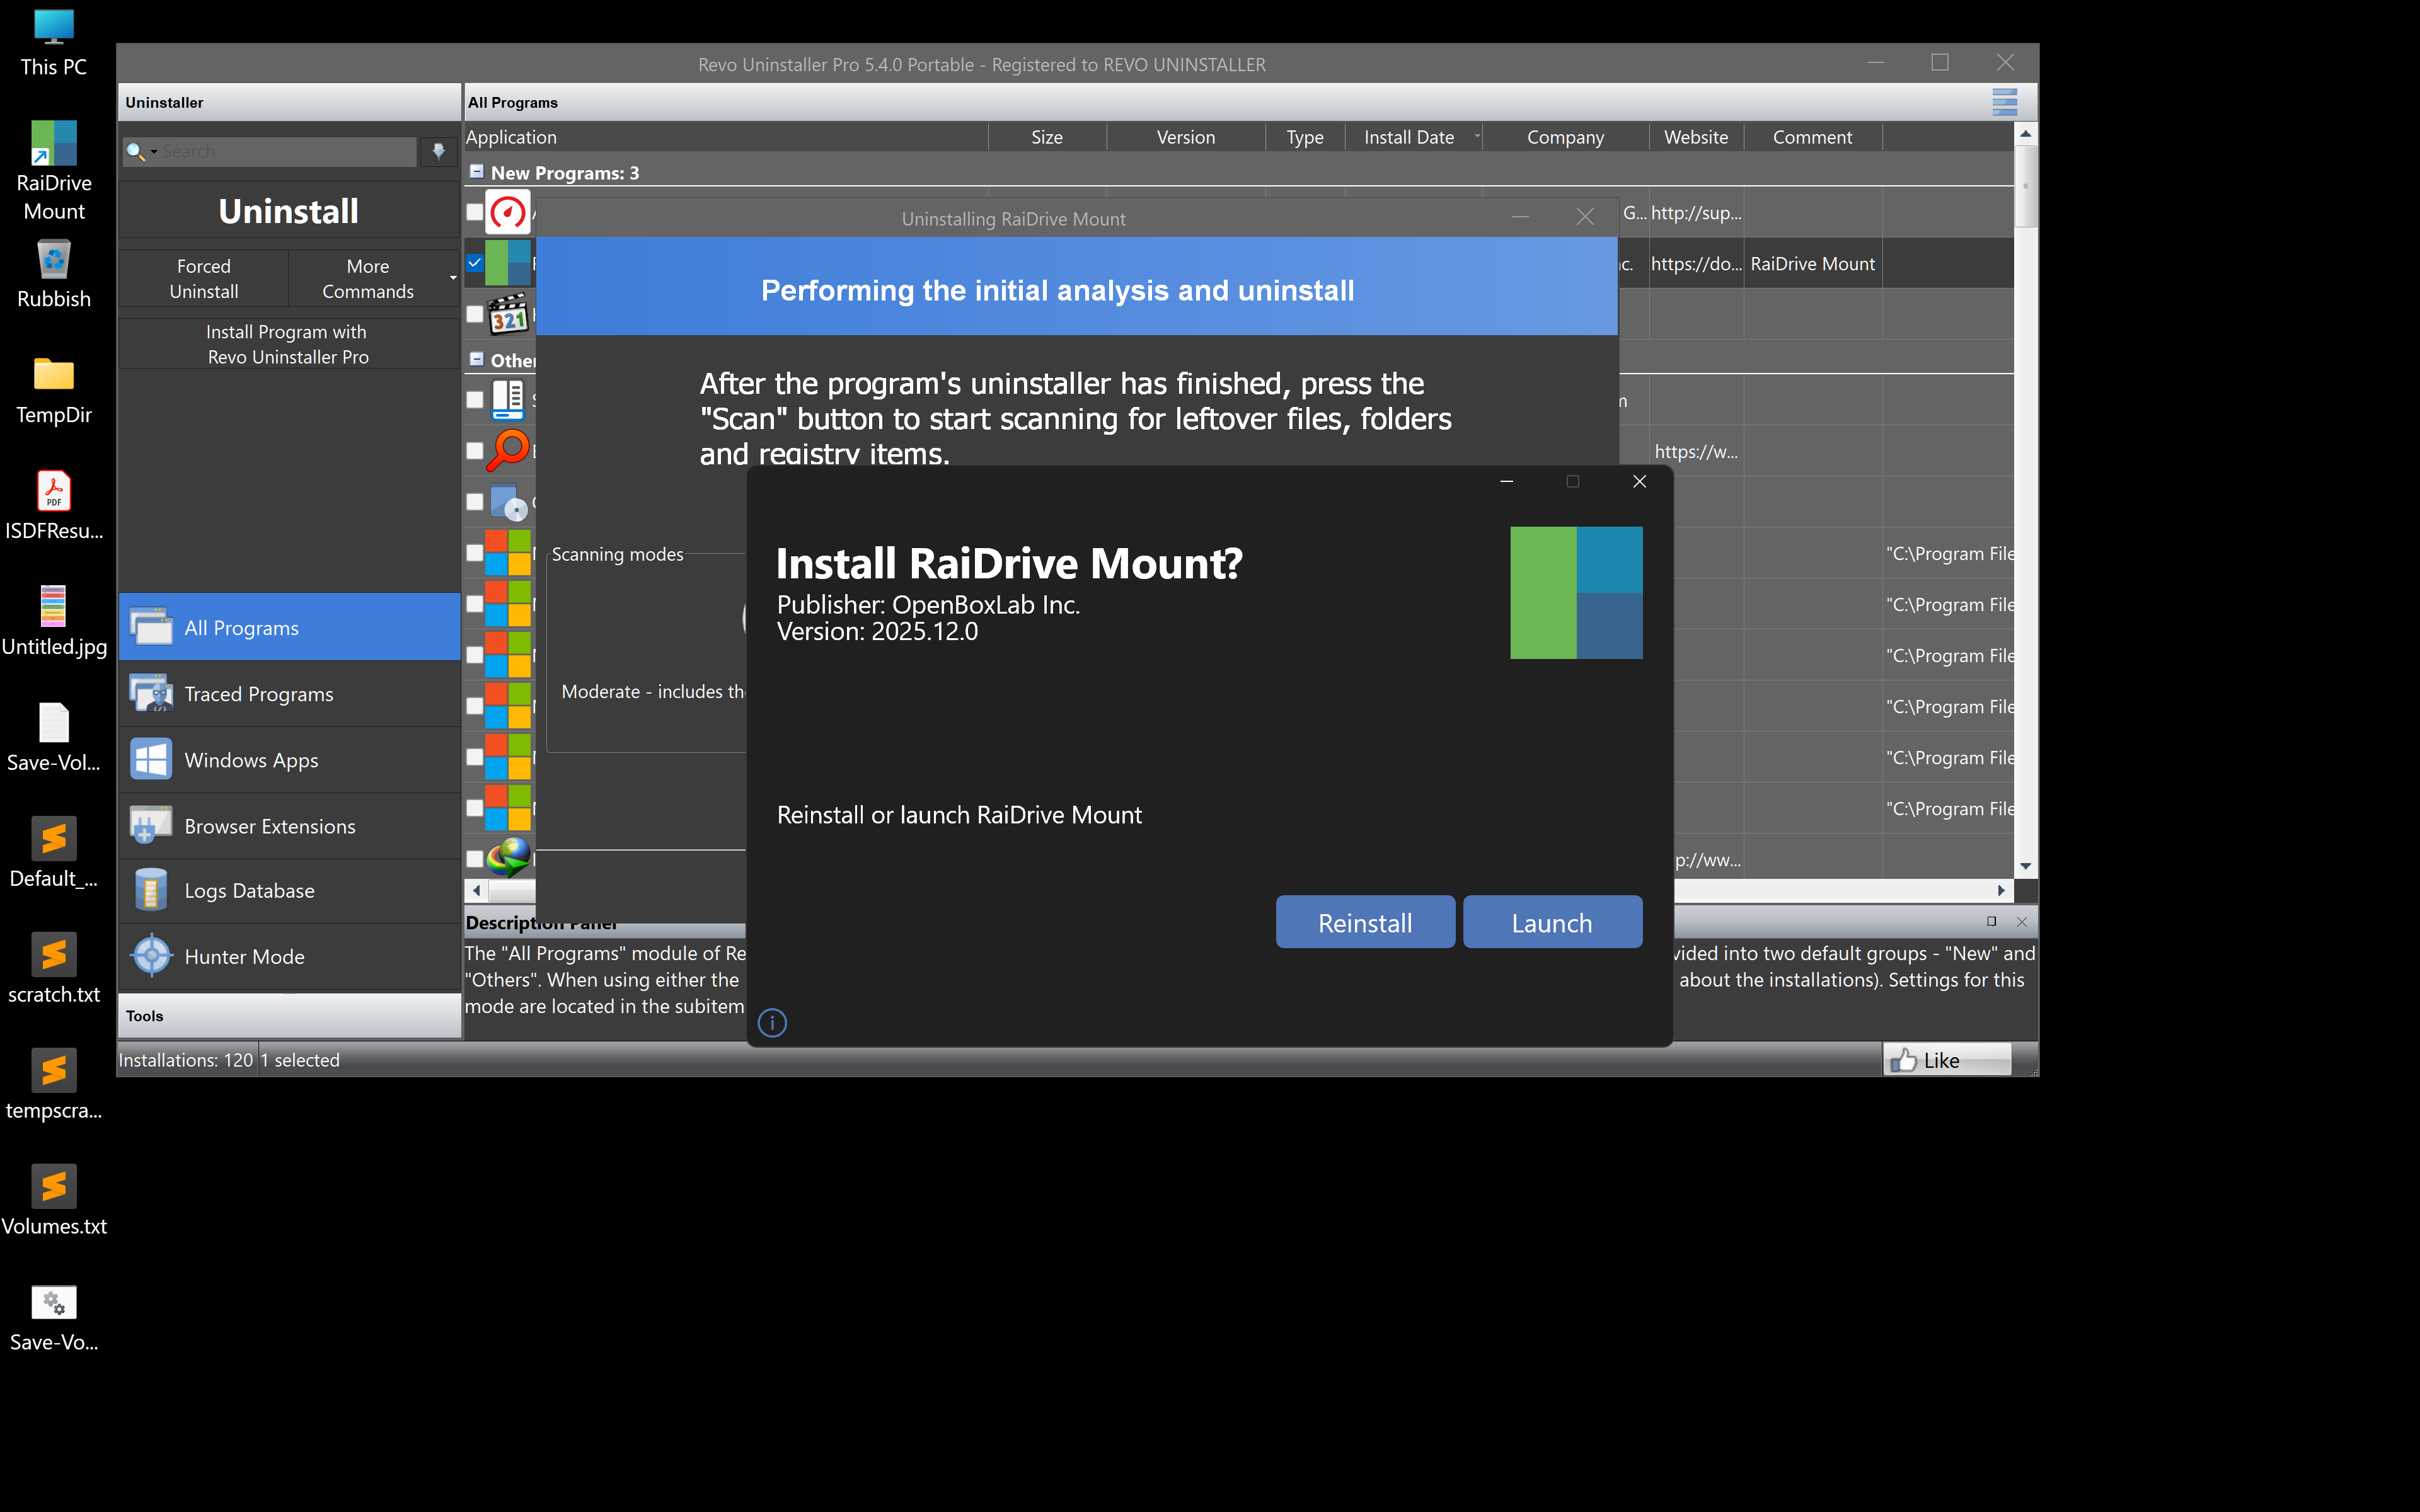Viewport: 2420px width, 1512px height.
Task: Open the search options dropdown arrow
Action: (154, 152)
